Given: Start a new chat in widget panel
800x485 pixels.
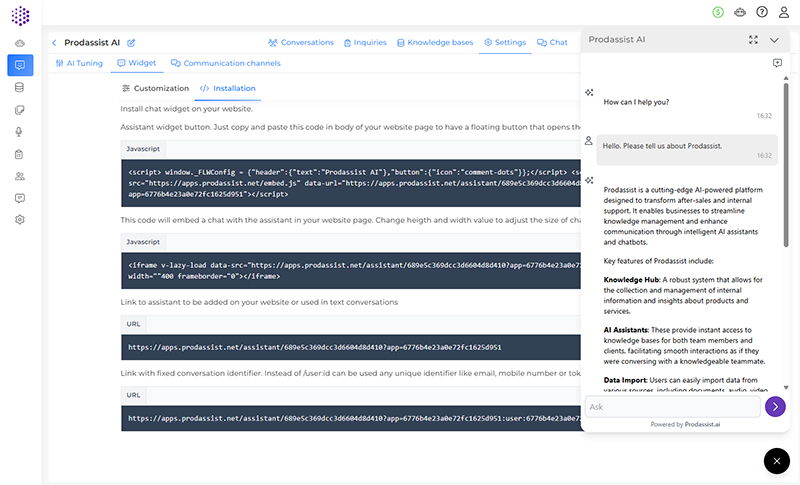Looking at the screenshot, I should (777, 63).
